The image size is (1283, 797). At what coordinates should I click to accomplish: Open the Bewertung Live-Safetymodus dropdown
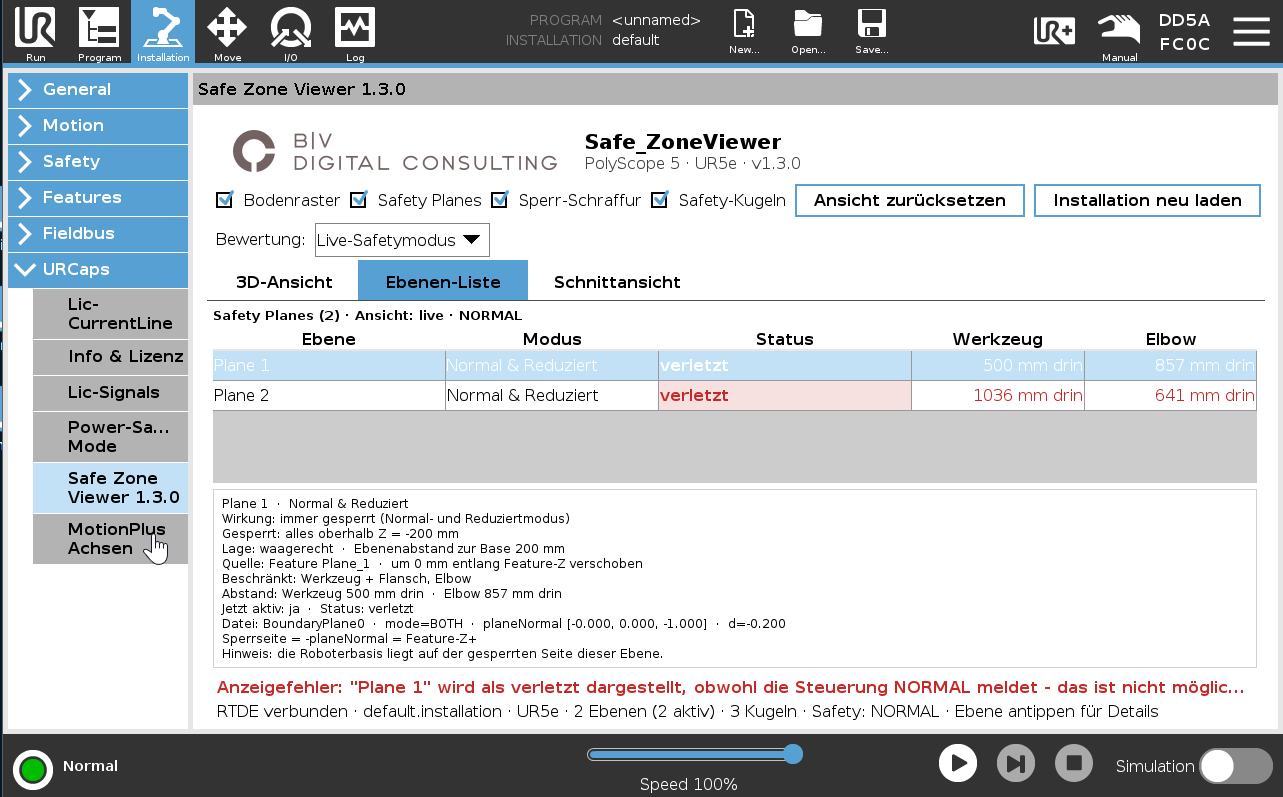[x=402, y=240]
